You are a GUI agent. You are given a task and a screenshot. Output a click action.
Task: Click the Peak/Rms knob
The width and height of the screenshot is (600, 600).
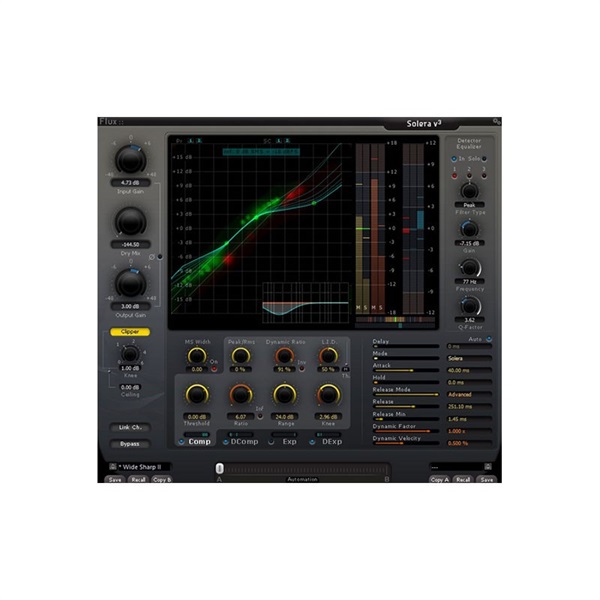(241, 356)
